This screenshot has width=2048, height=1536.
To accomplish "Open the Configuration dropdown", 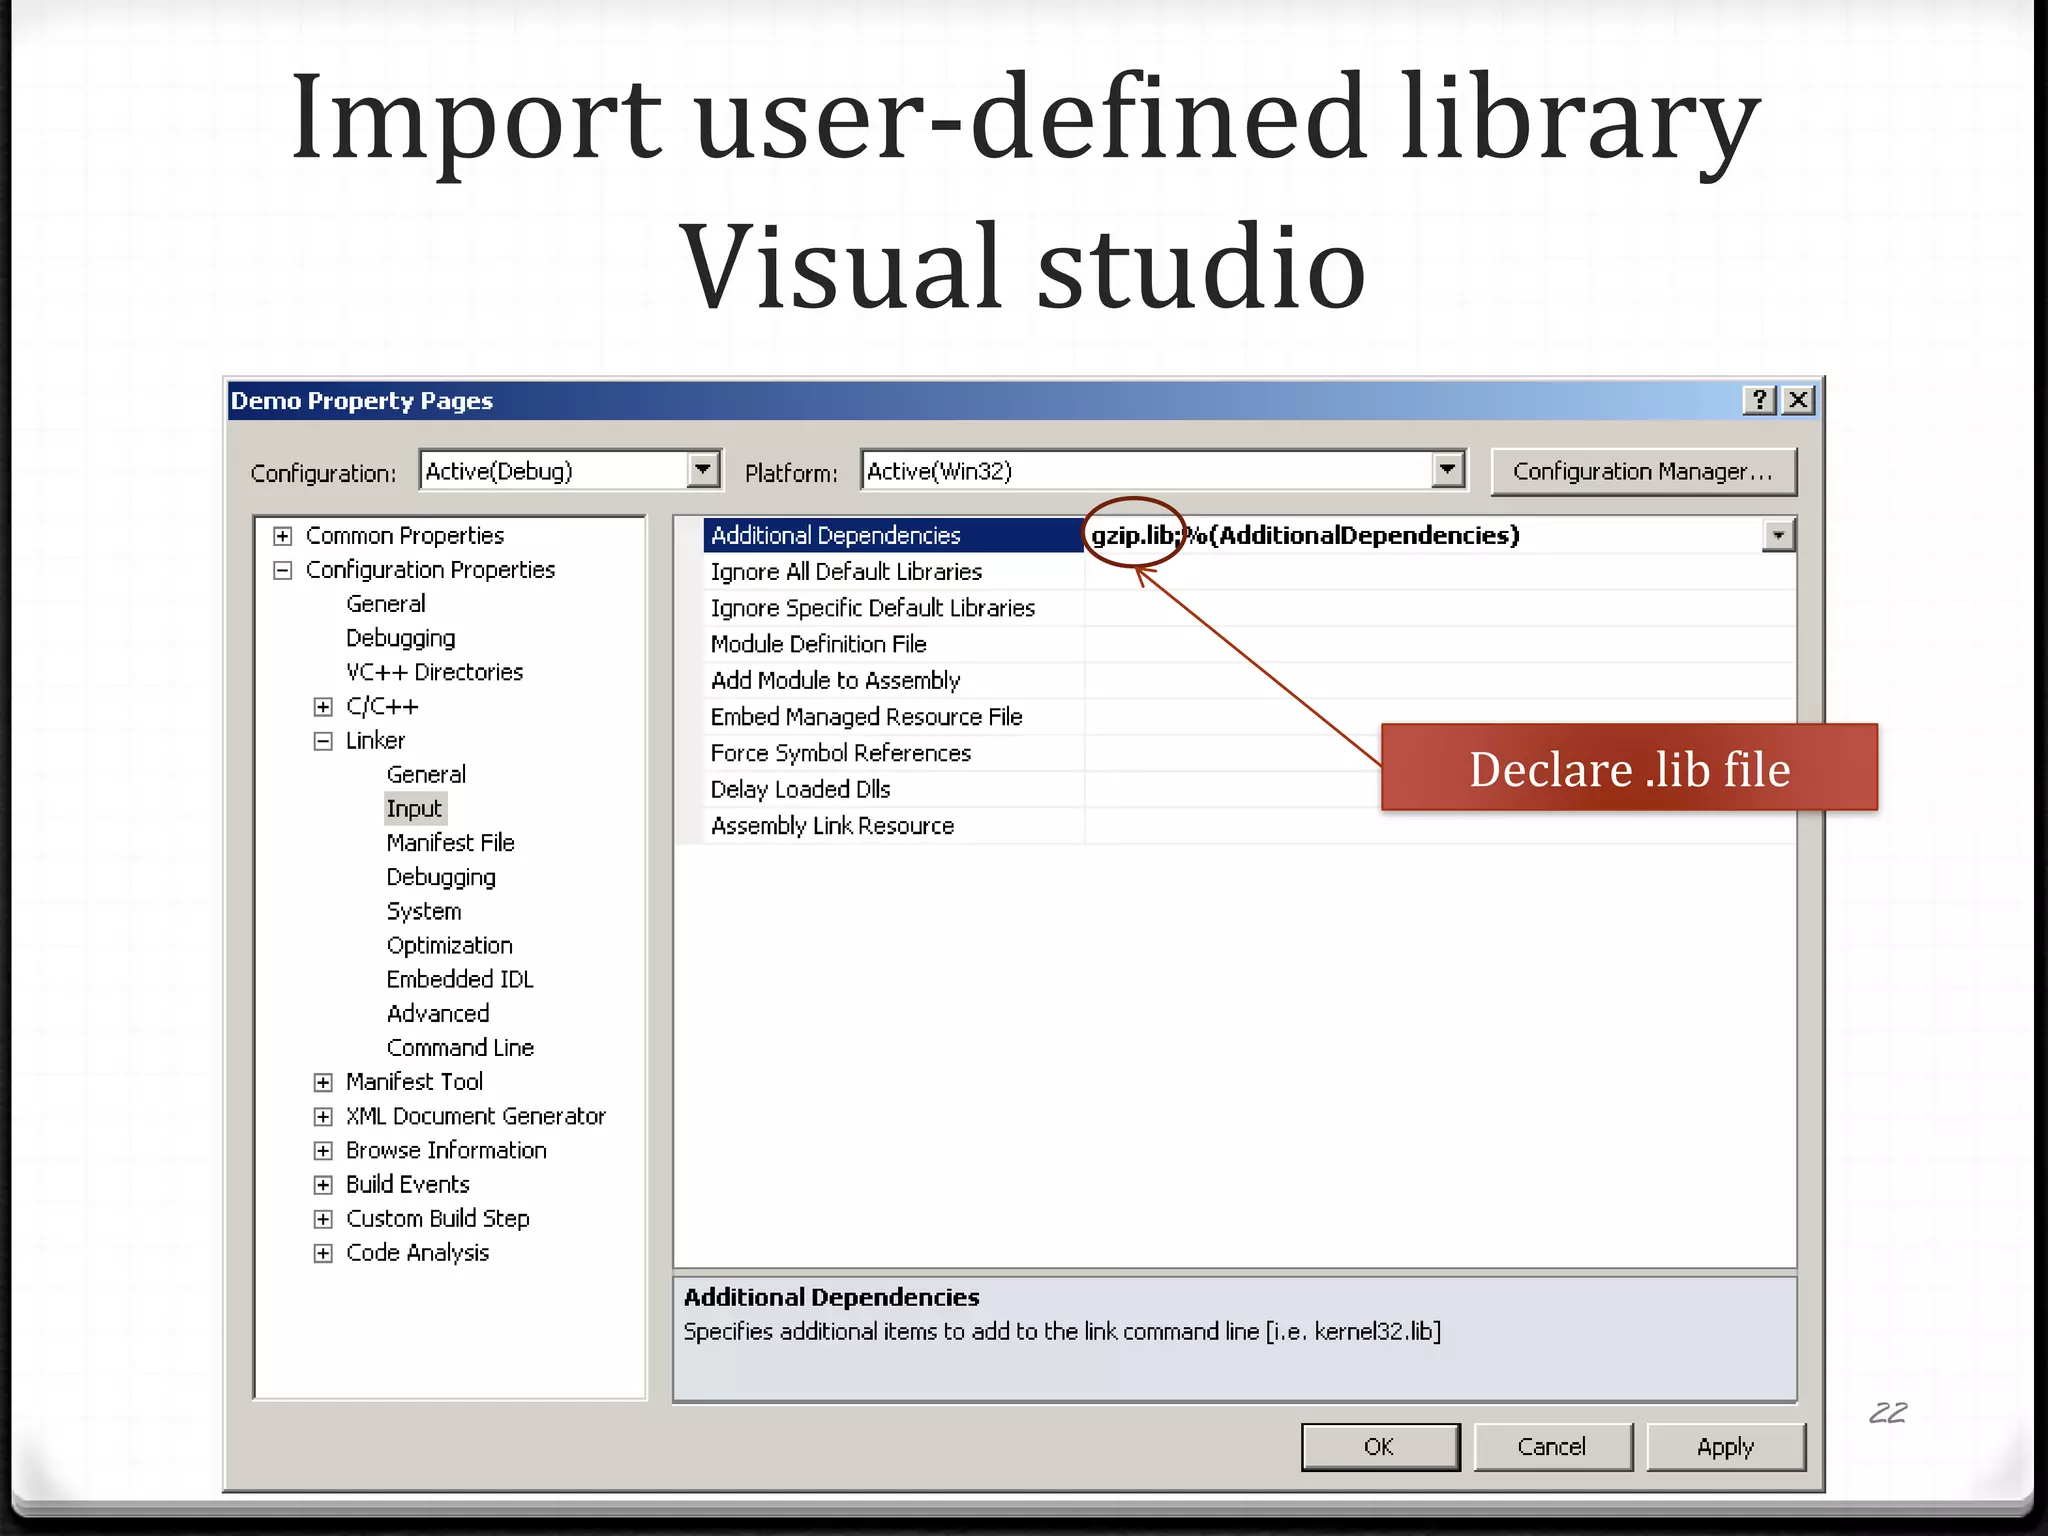I will click(x=704, y=469).
